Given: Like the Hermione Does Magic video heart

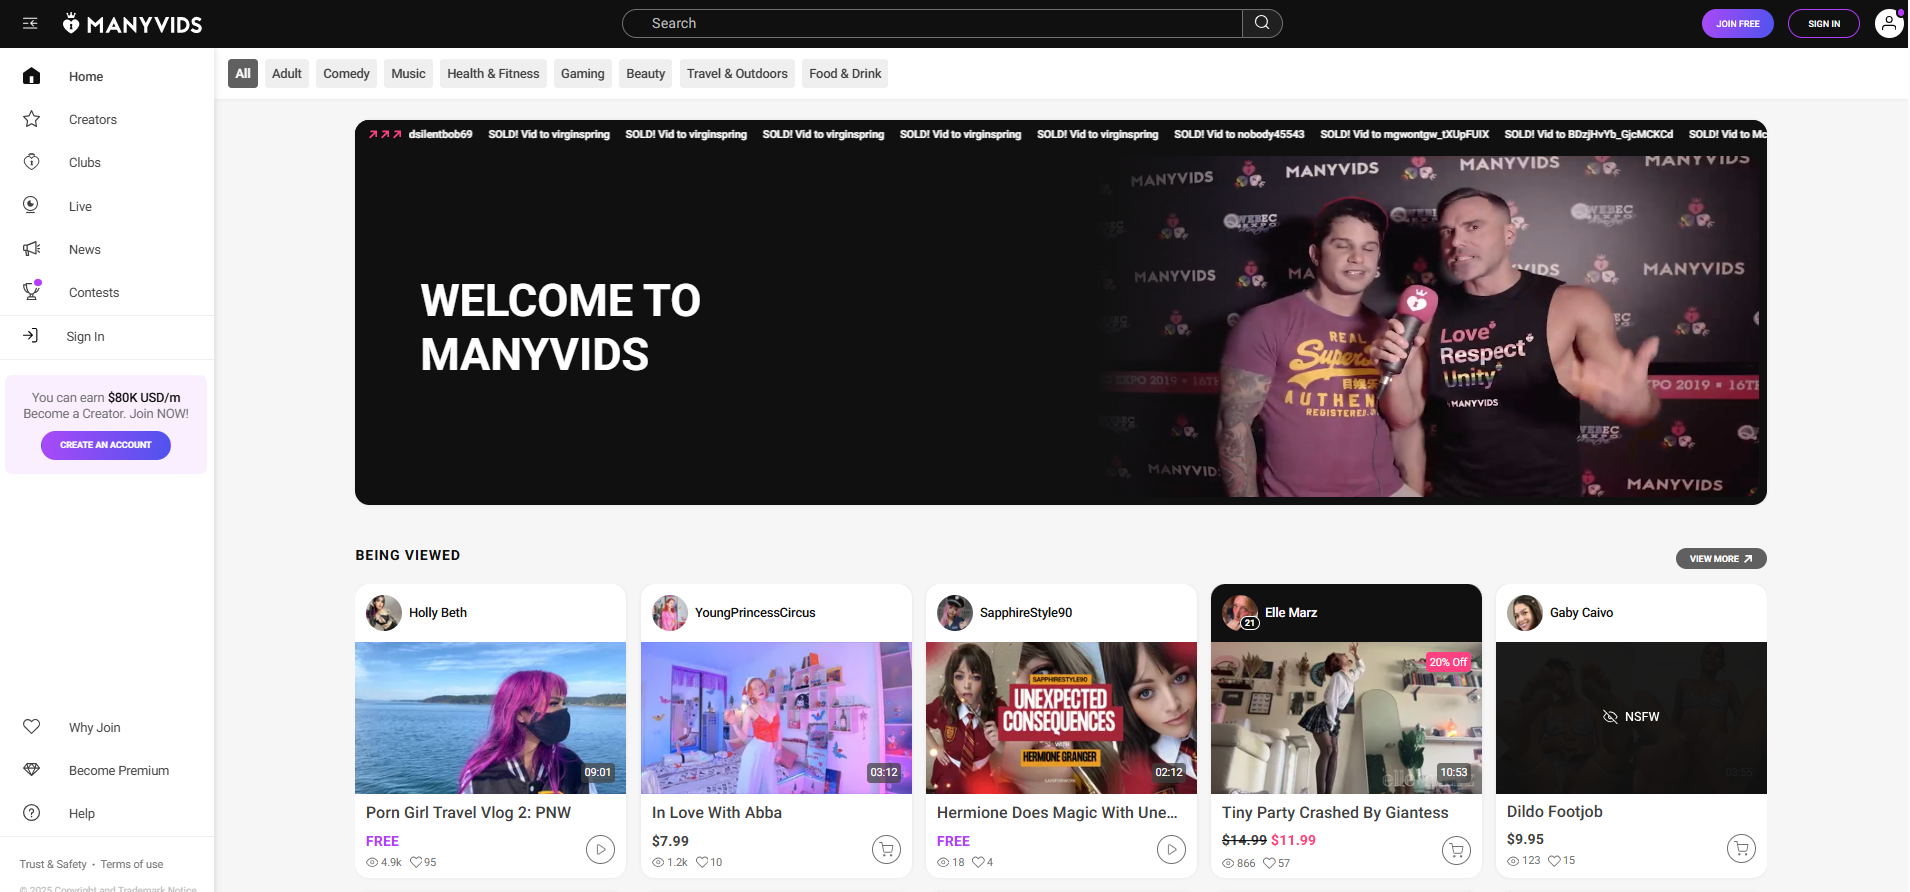Looking at the screenshot, I should pyautogui.click(x=978, y=862).
